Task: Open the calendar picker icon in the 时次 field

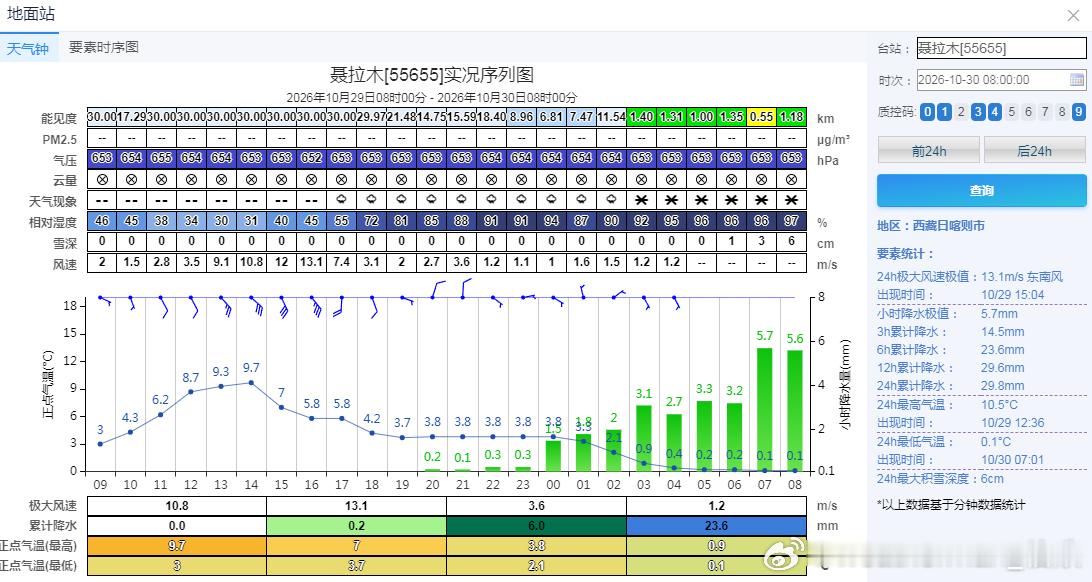Action: pos(1076,79)
